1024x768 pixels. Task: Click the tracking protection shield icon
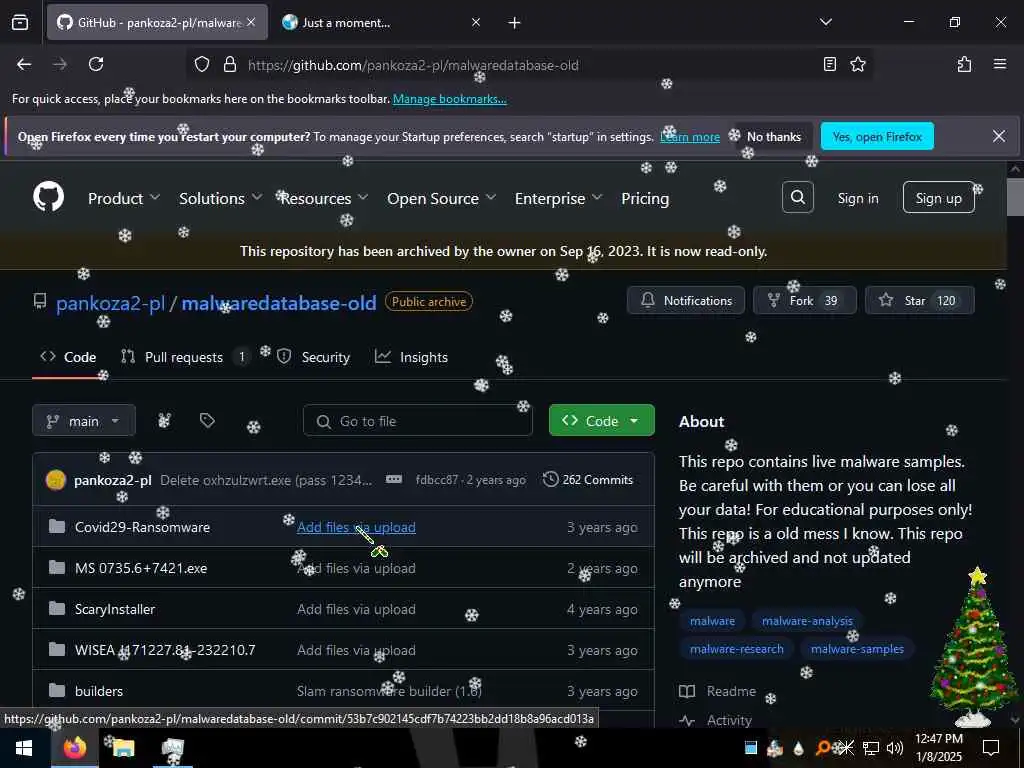pos(202,64)
